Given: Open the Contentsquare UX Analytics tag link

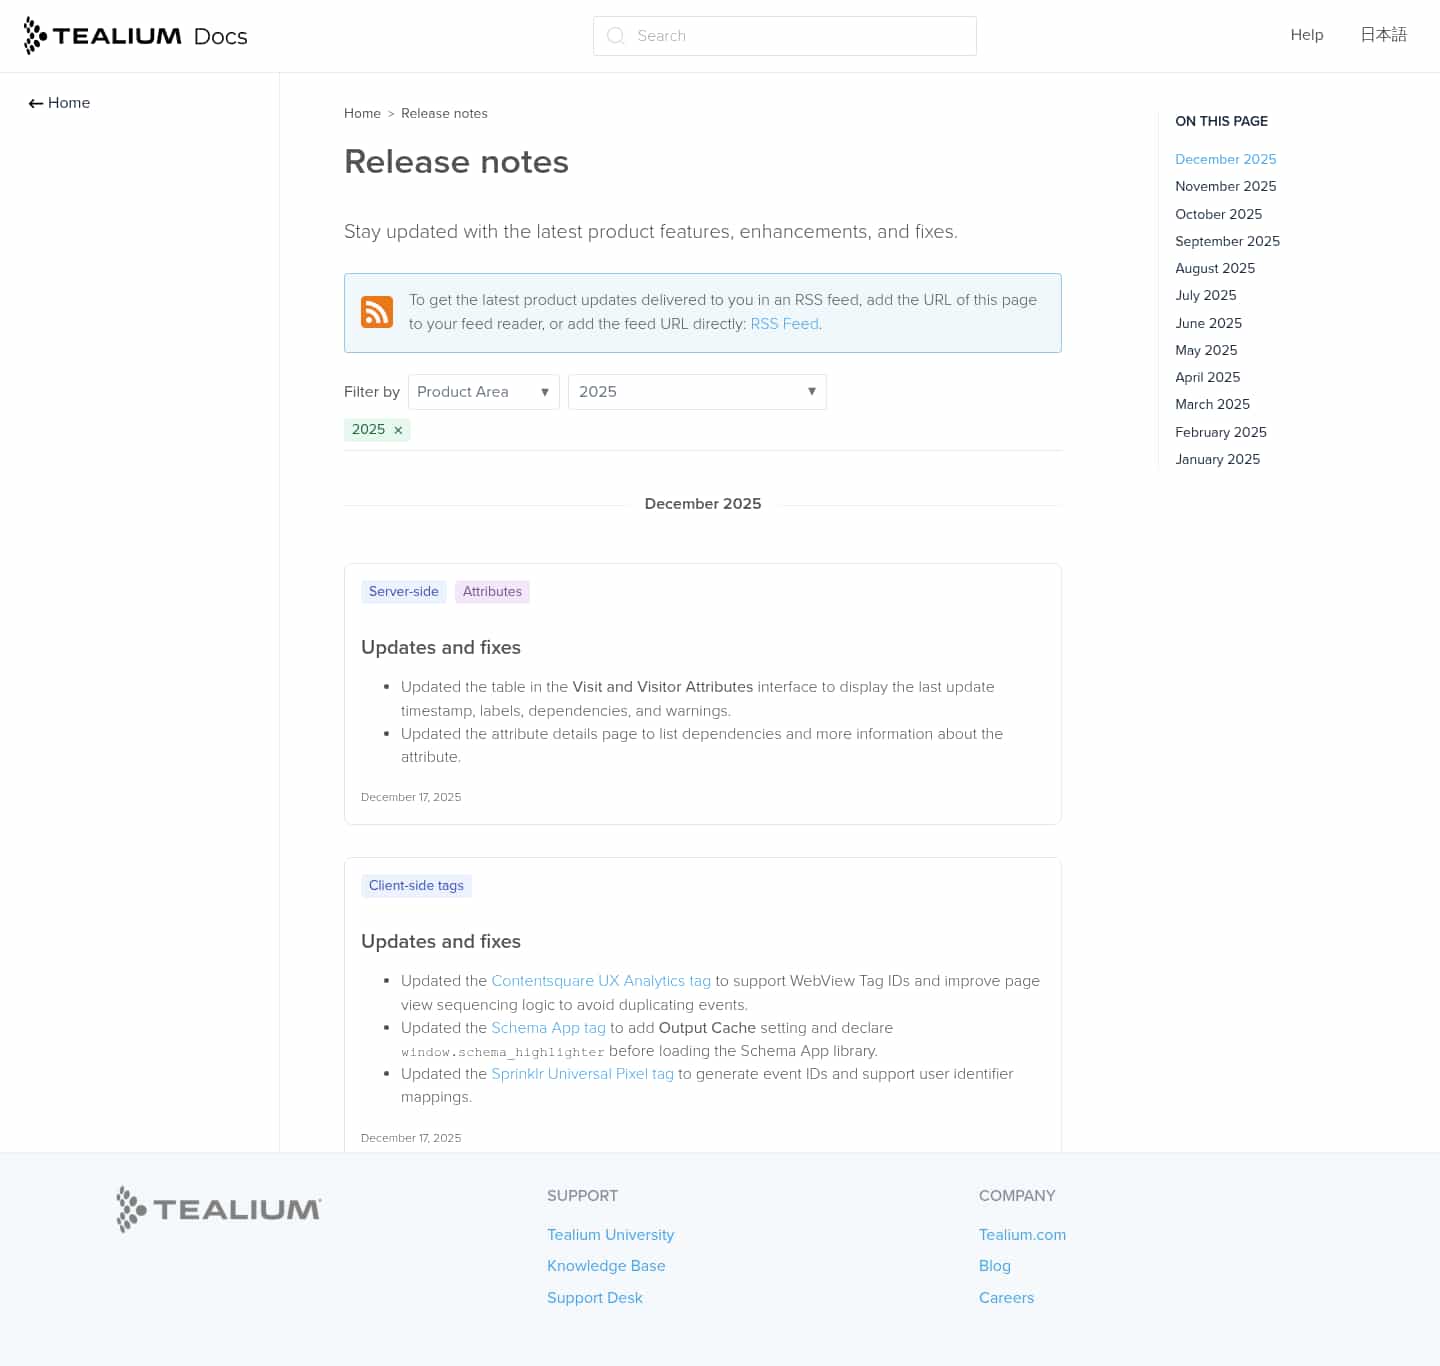Looking at the screenshot, I should 600,981.
